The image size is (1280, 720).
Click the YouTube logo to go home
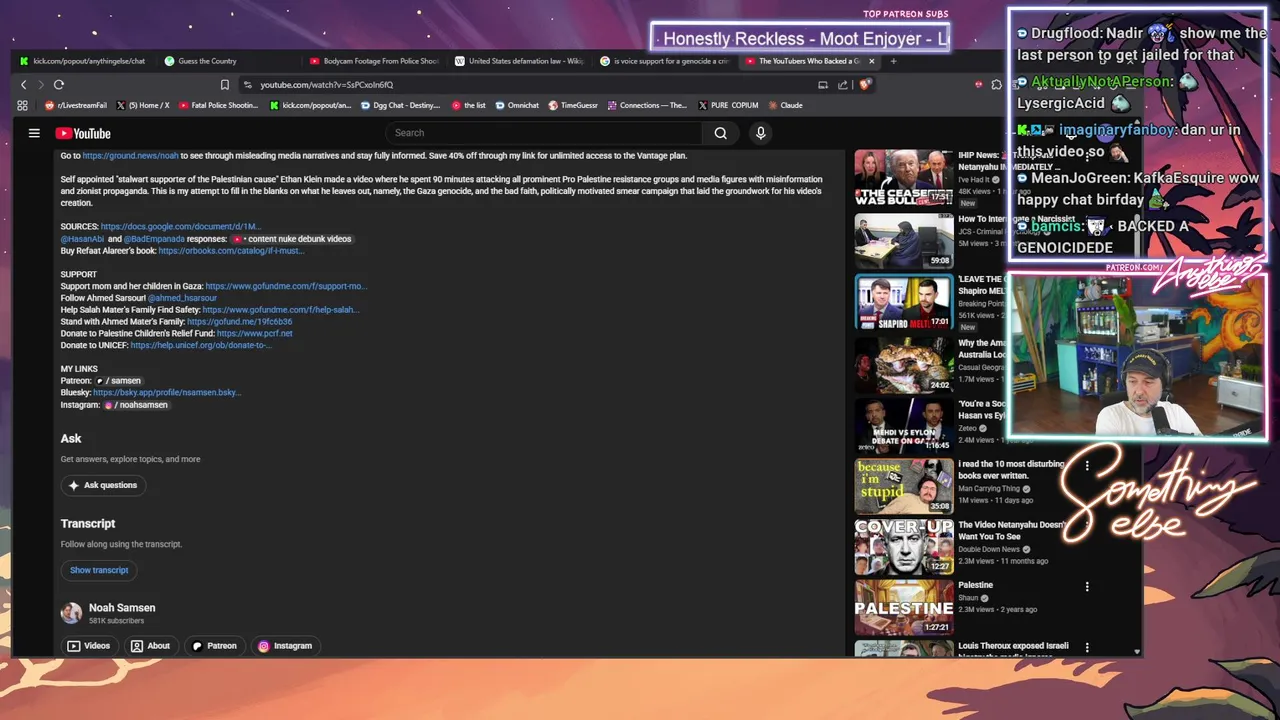click(x=83, y=133)
